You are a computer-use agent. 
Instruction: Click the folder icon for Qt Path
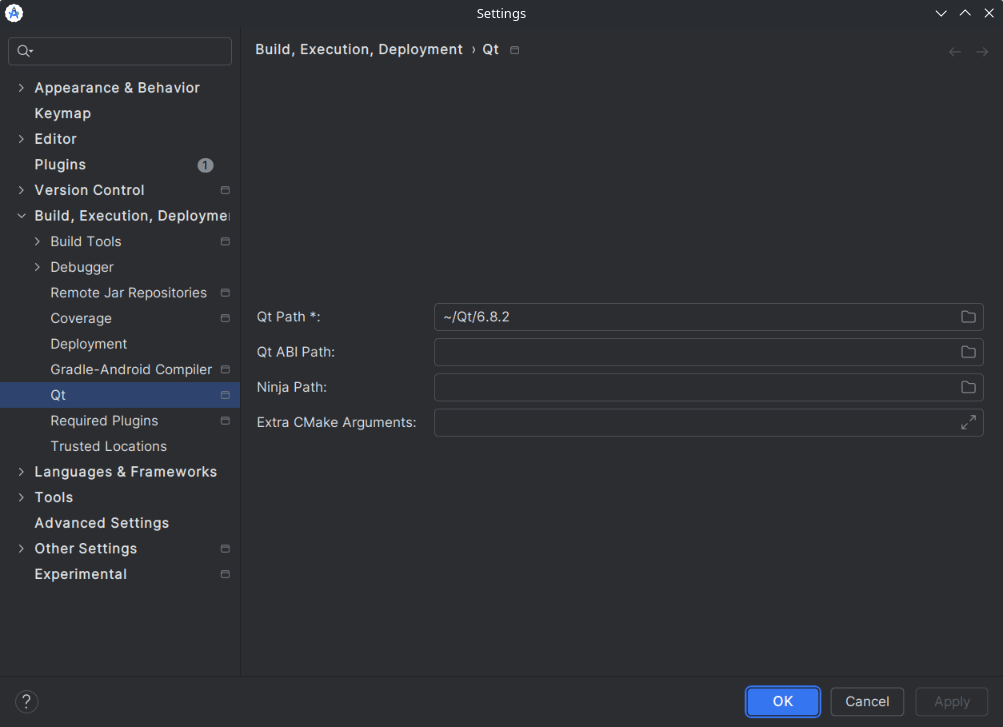[x=968, y=317]
